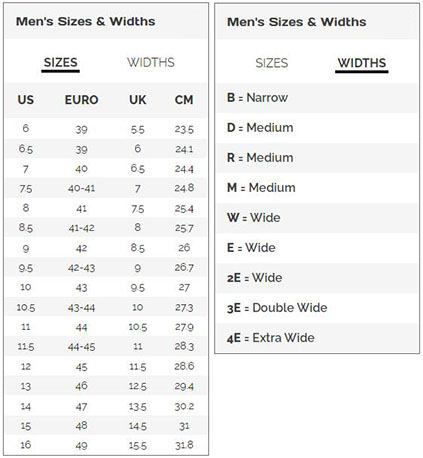Click the UK column header
423x458 pixels.
pyautogui.click(x=138, y=100)
